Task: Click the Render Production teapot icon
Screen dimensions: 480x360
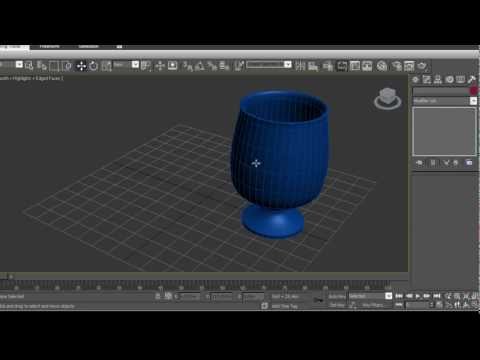Action: (422, 66)
